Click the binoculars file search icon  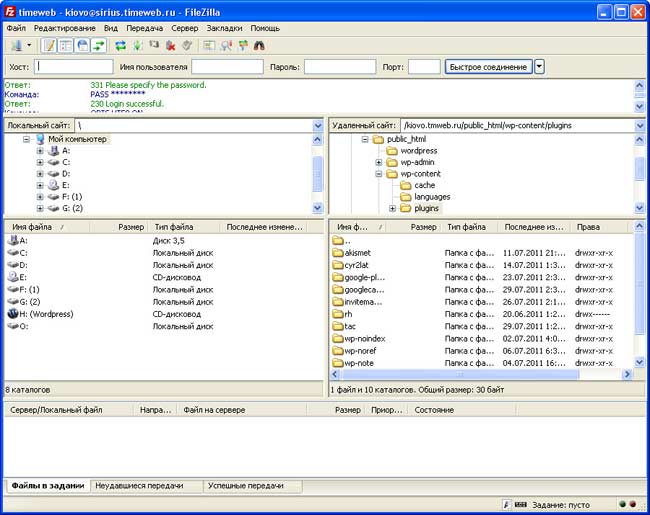point(260,45)
